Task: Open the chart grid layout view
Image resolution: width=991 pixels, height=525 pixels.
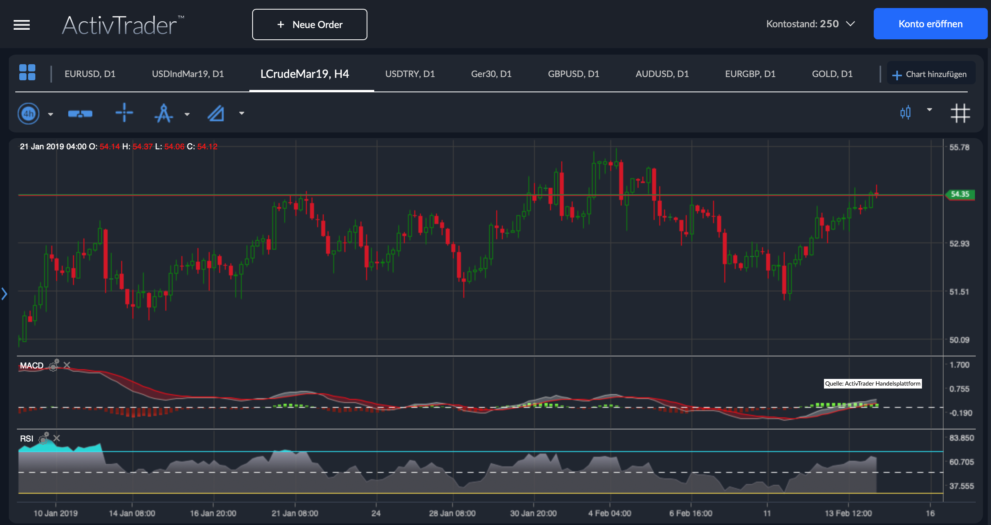Action: point(27,73)
